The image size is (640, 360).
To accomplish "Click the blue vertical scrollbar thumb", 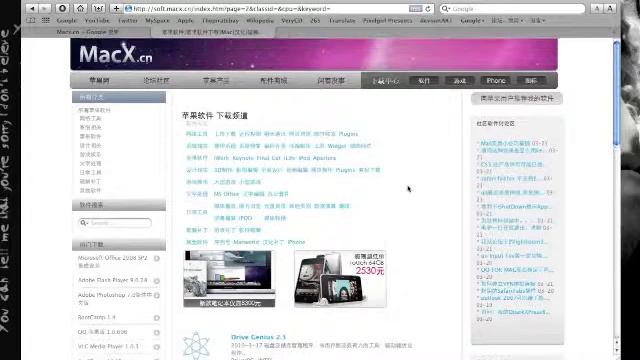I will click(616, 93).
